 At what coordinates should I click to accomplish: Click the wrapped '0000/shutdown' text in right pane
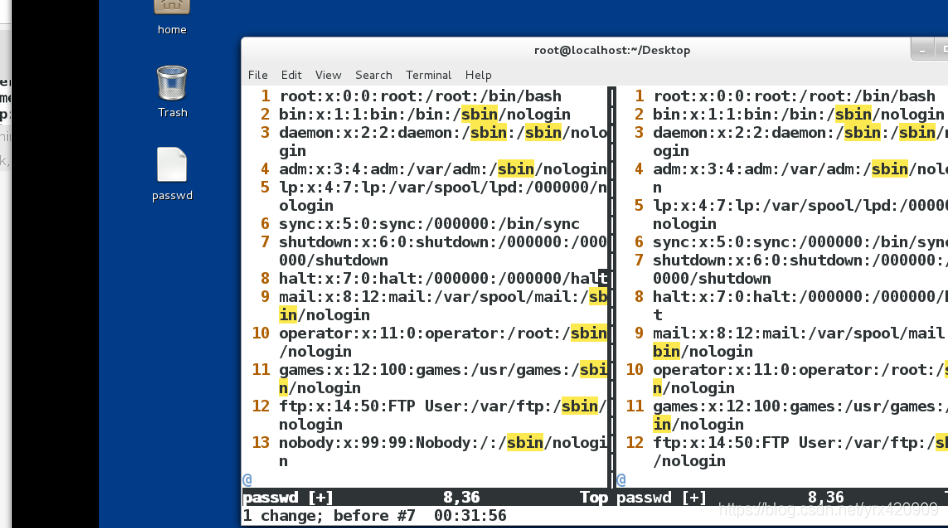[712, 278]
